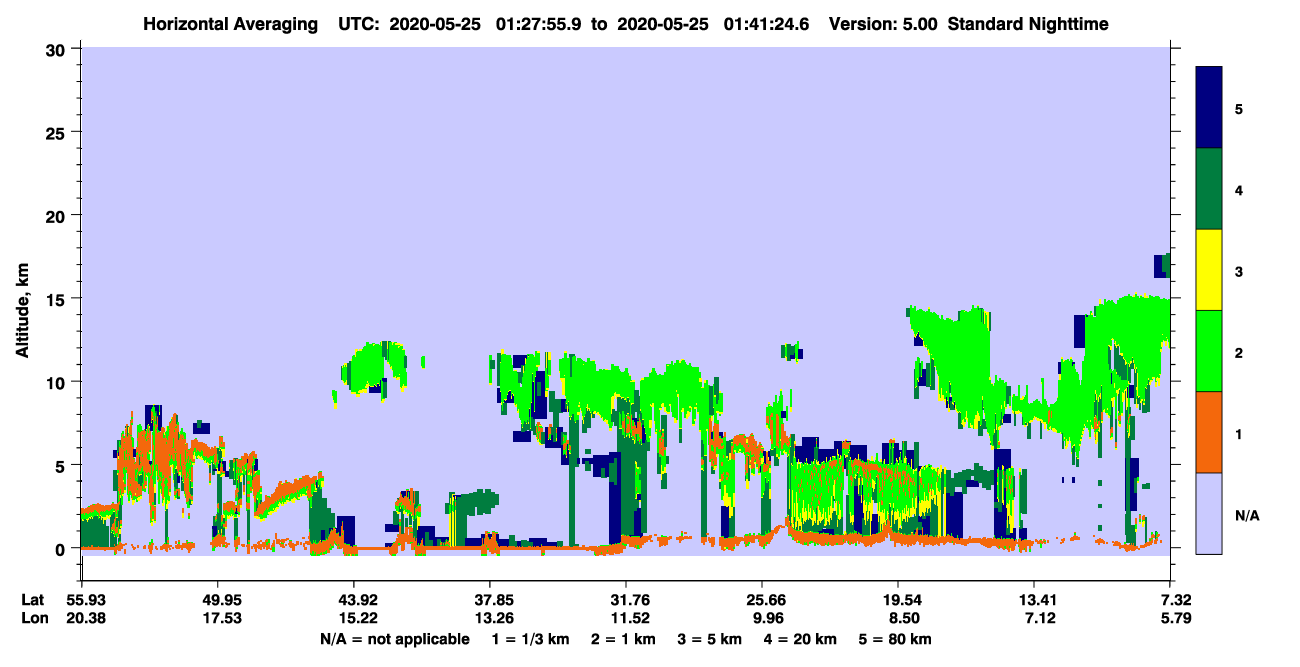Screen dimensions: 1300x667
Task: Click the latitude value 37.85
Action: point(490,600)
